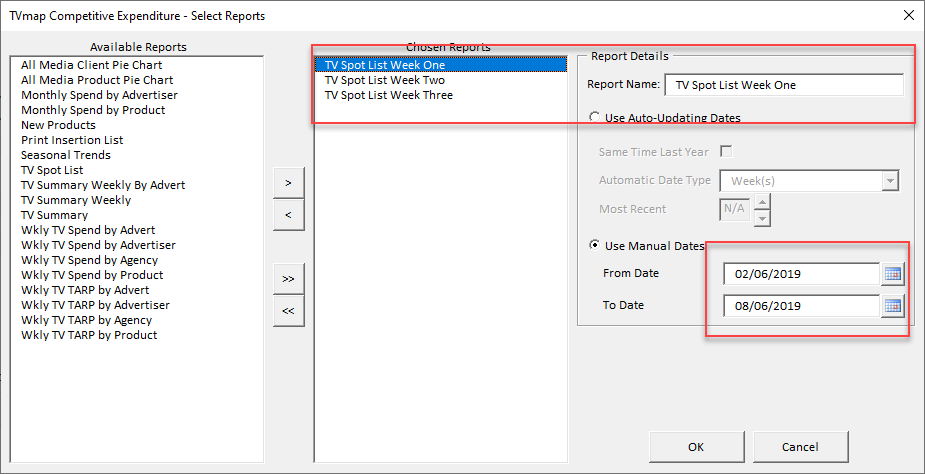The width and height of the screenshot is (925, 474).
Task: Close the Select Reports dialog window
Action: point(909,16)
